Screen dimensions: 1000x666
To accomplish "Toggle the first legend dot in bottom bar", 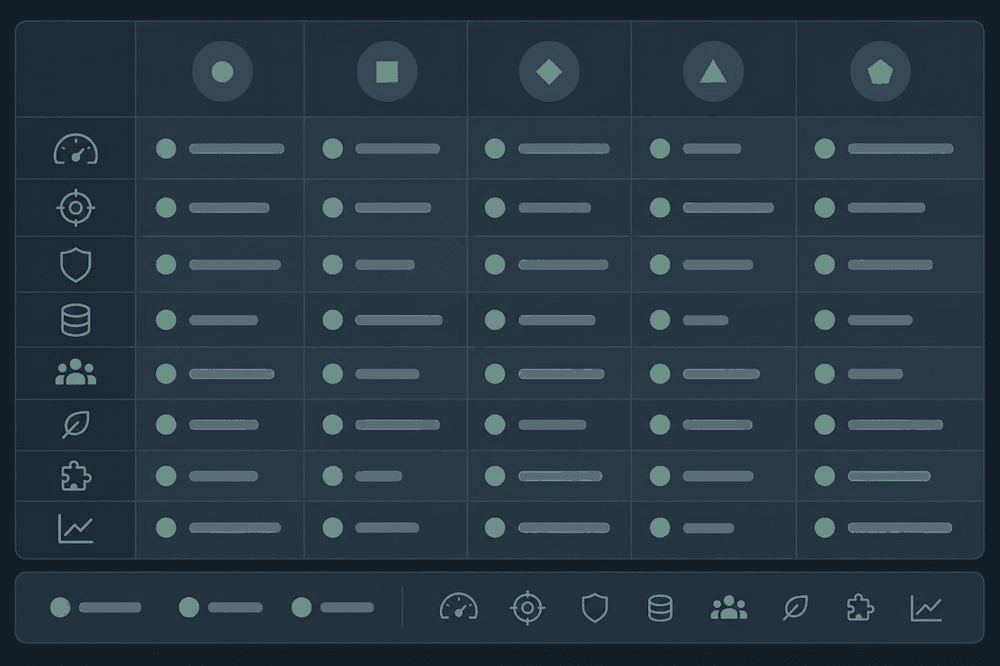I will coord(60,607).
